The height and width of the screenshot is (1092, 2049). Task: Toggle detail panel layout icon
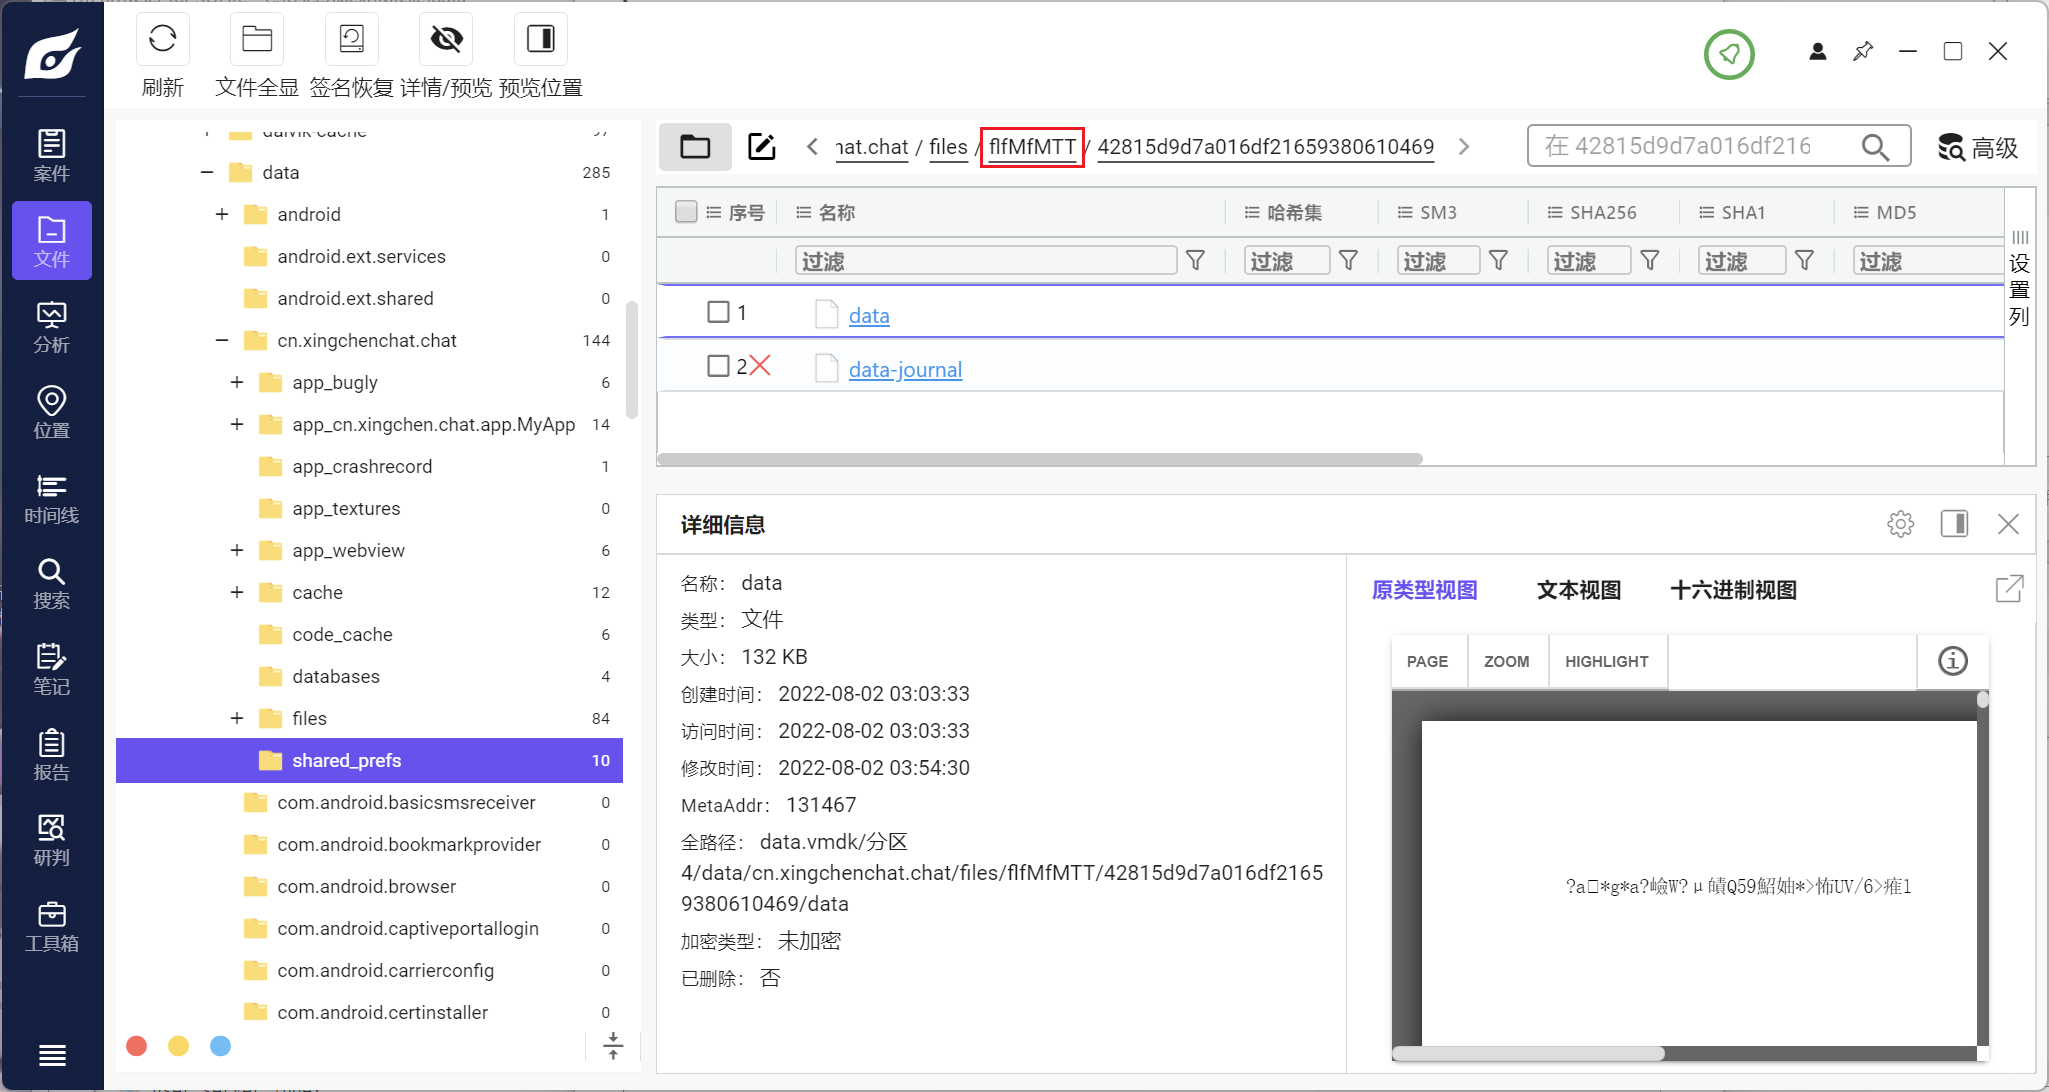(1954, 523)
